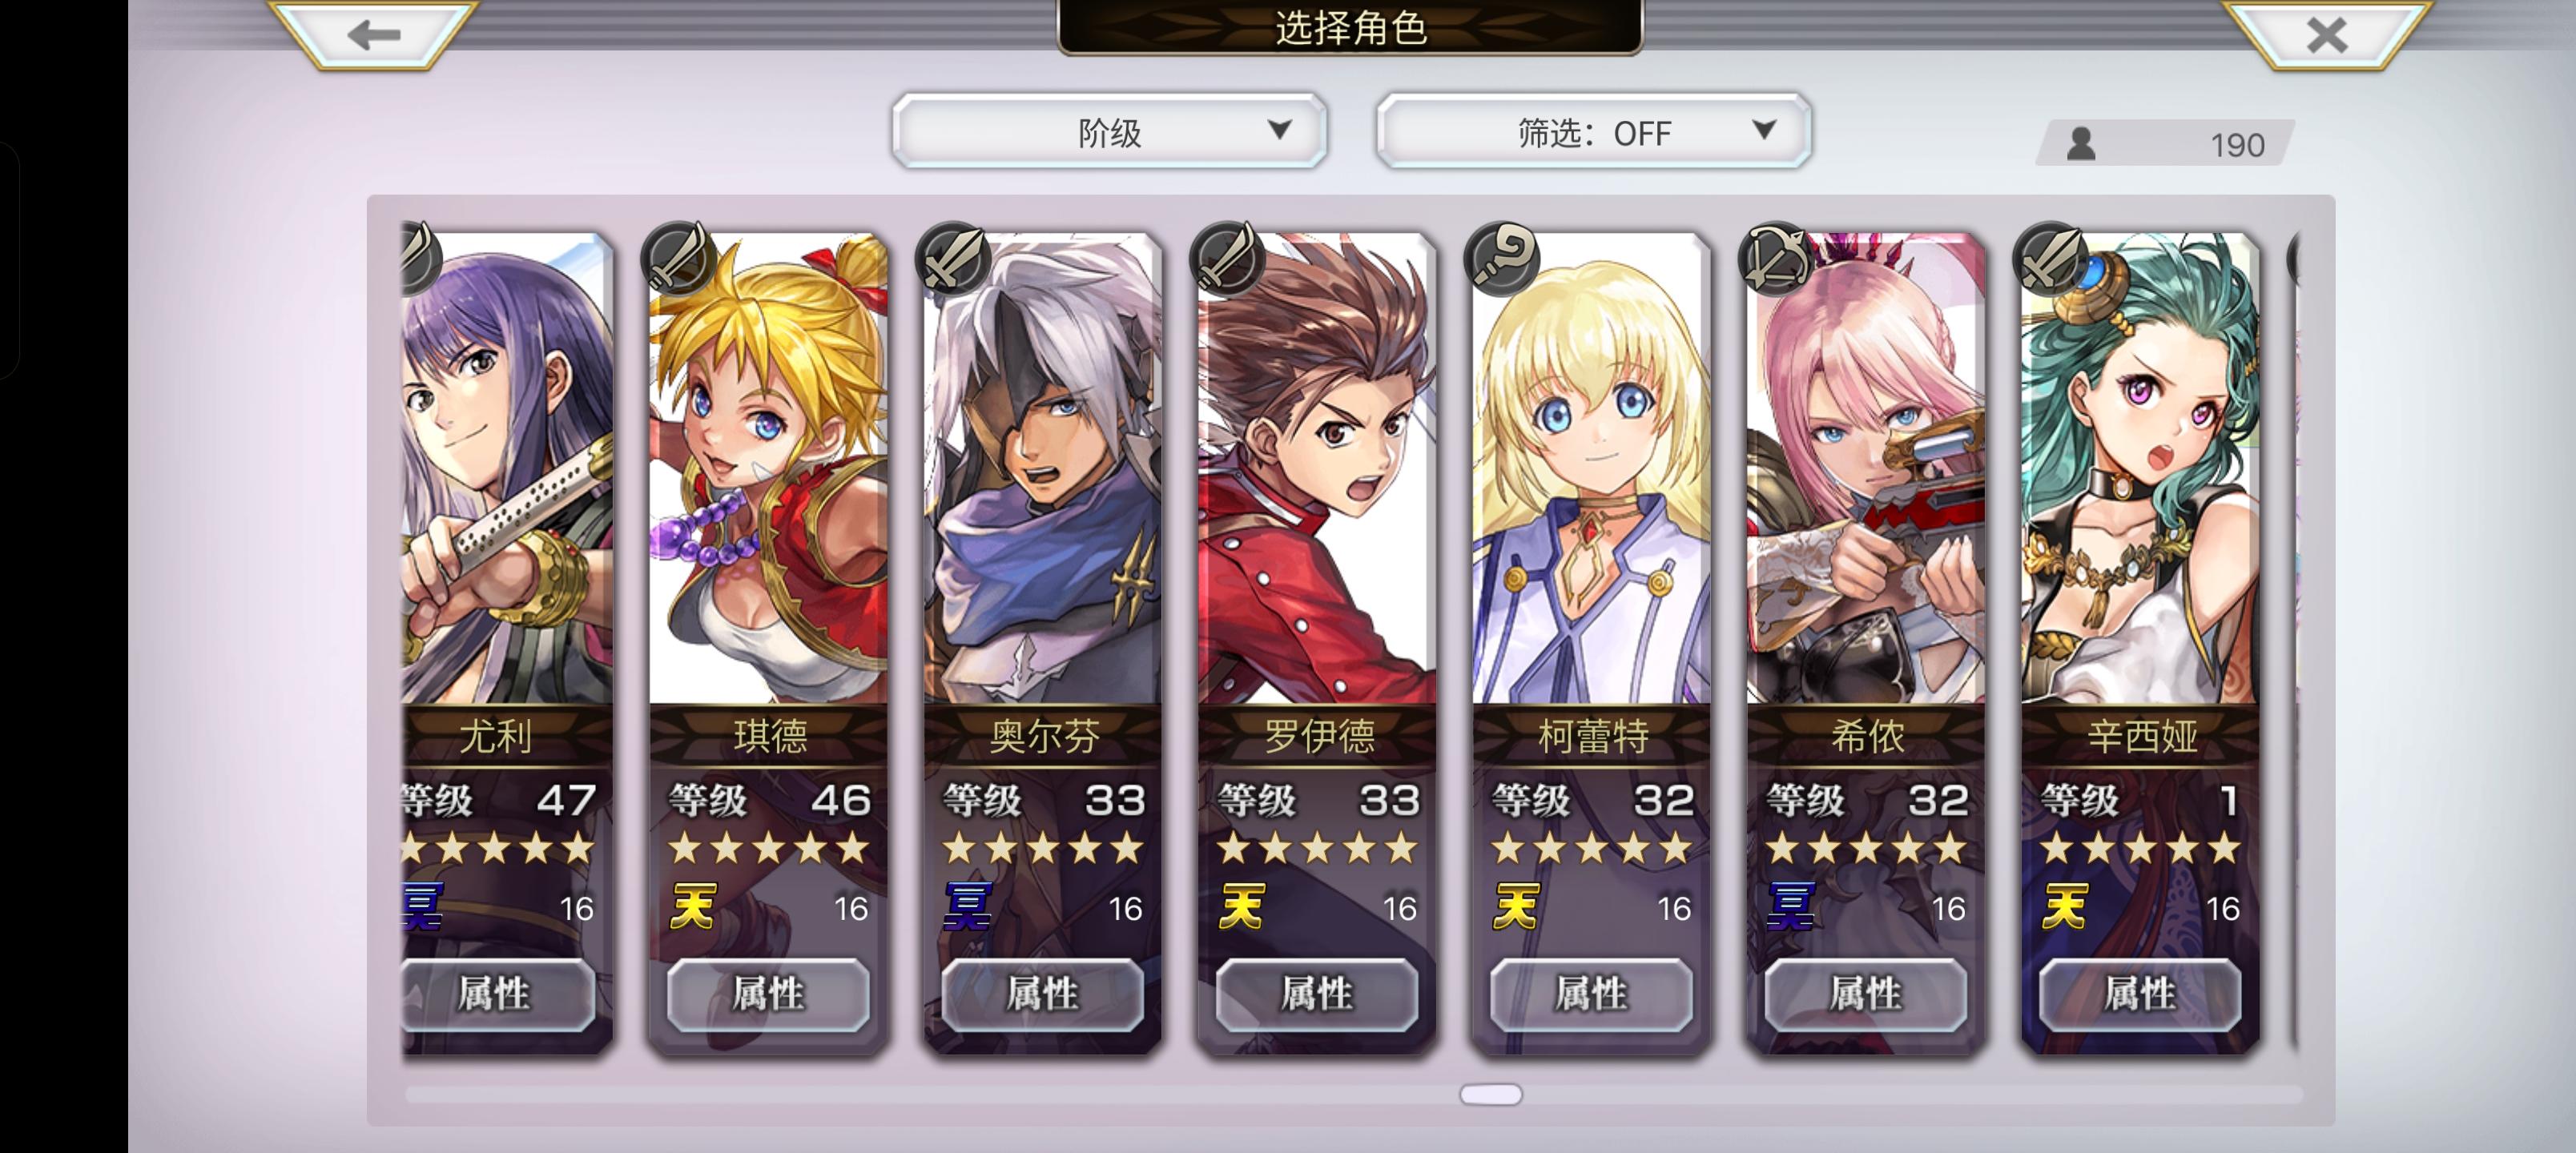
Task: Go back using the arrow button
Action: coord(374,35)
